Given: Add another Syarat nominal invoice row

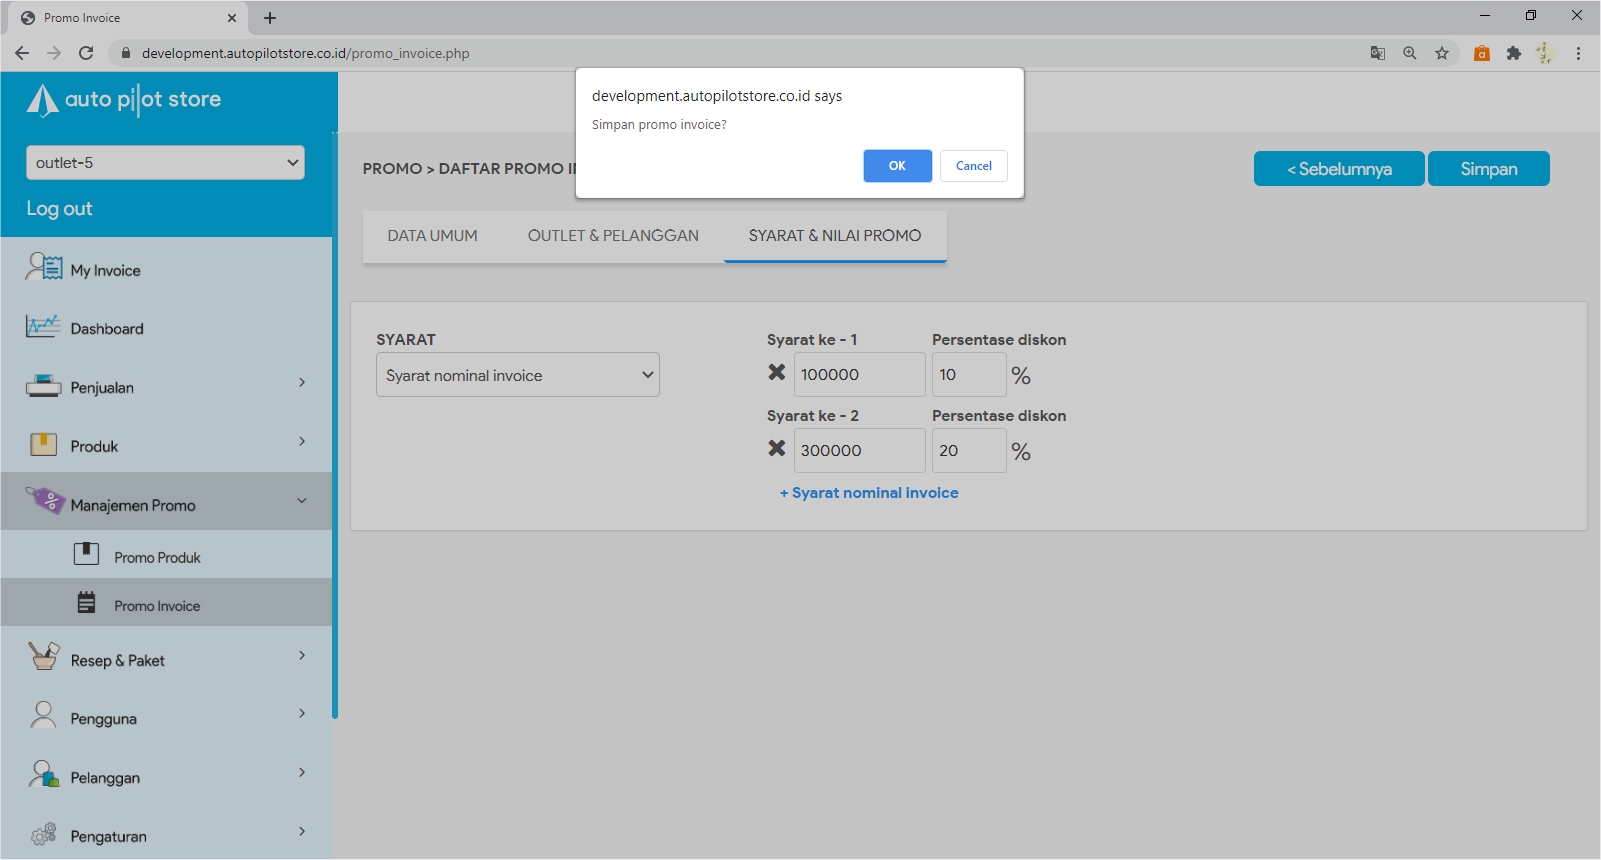Looking at the screenshot, I should tap(868, 493).
